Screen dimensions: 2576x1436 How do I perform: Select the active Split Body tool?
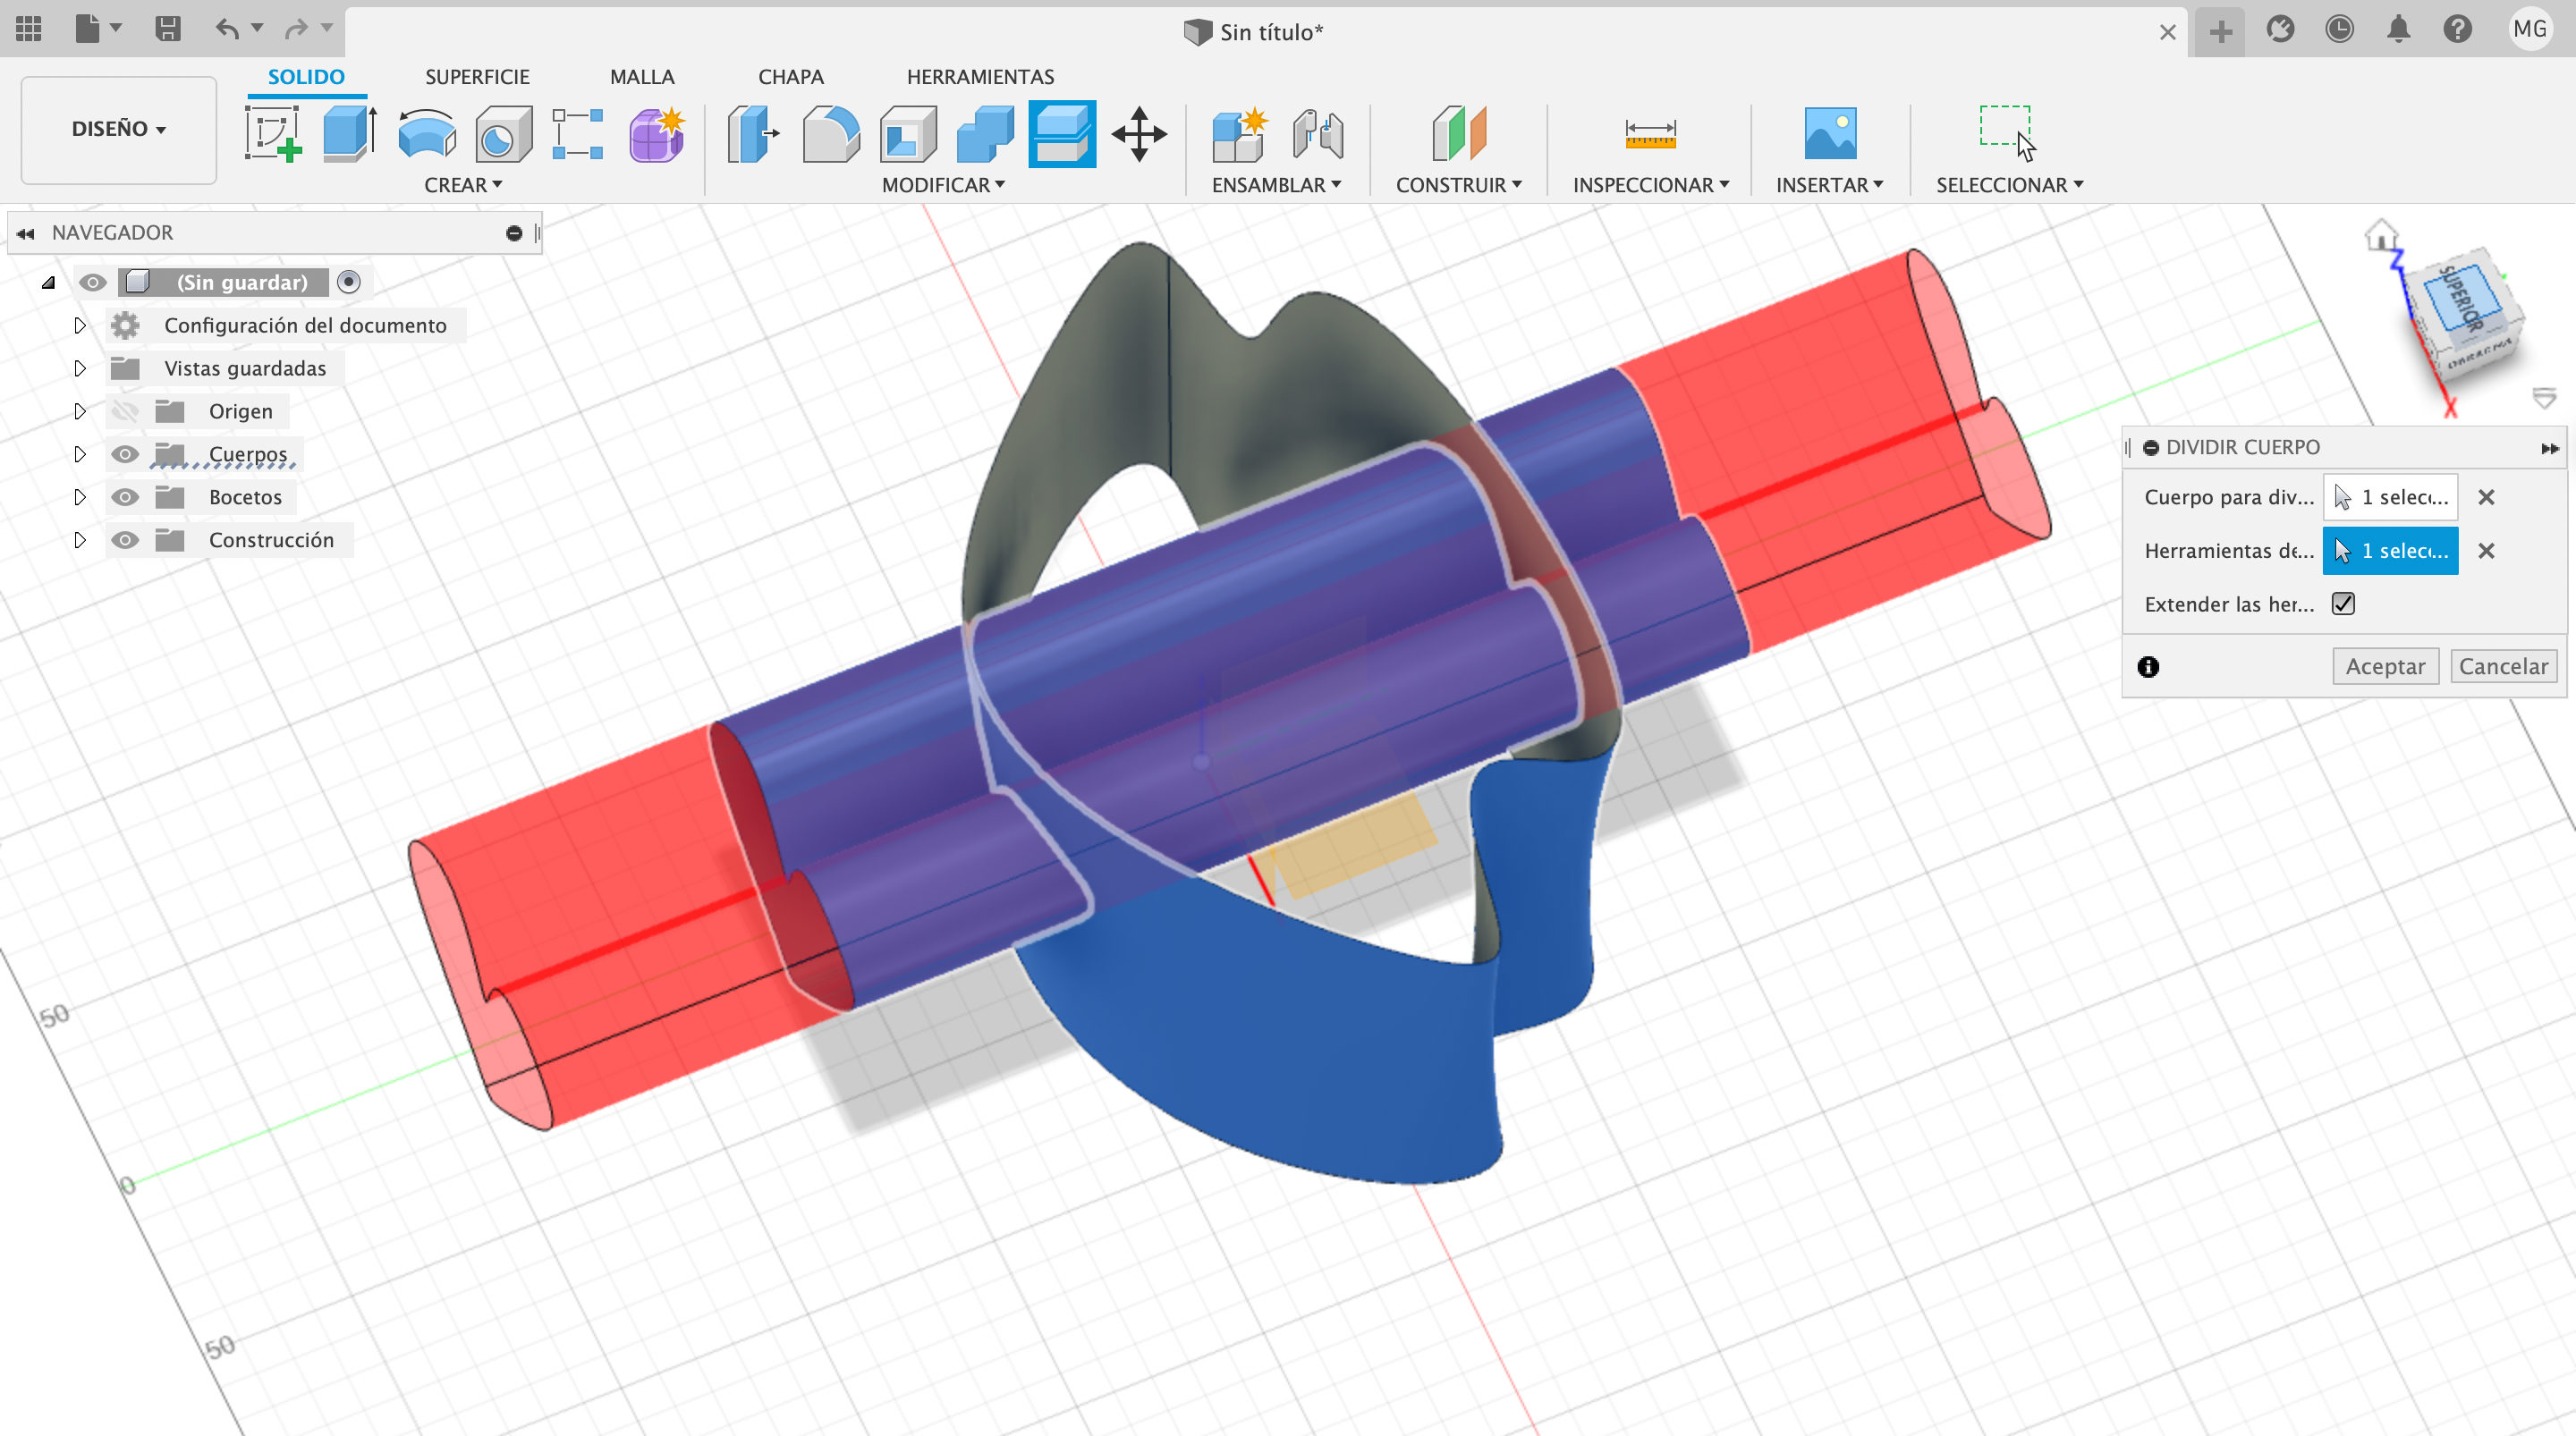pyautogui.click(x=1062, y=134)
